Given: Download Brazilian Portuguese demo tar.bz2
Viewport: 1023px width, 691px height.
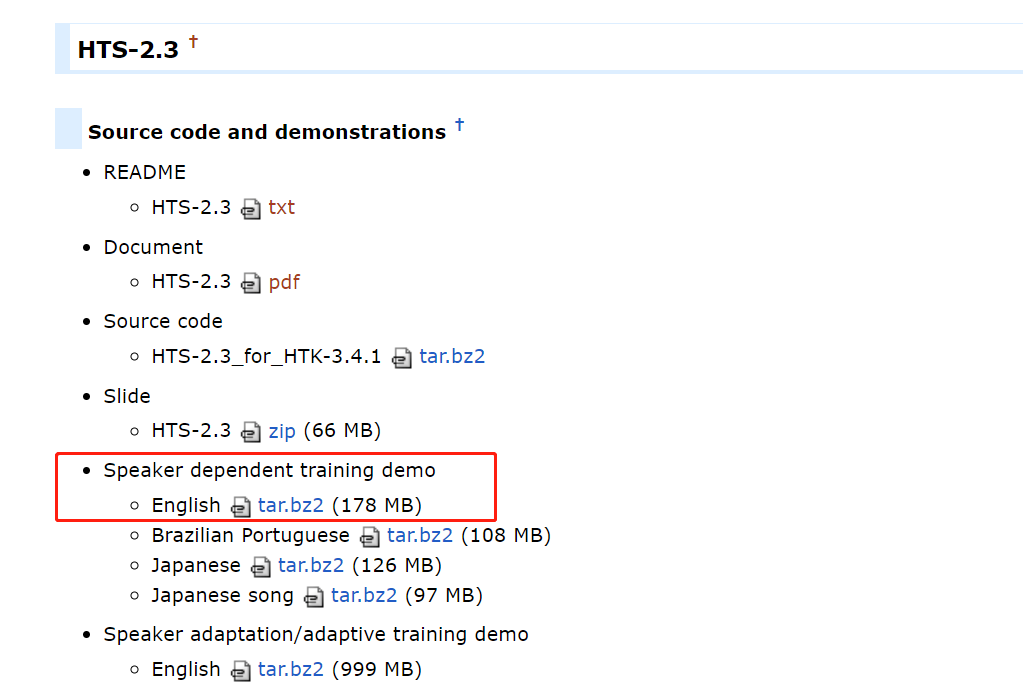Looking at the screenshot, I should coord(420,535).
